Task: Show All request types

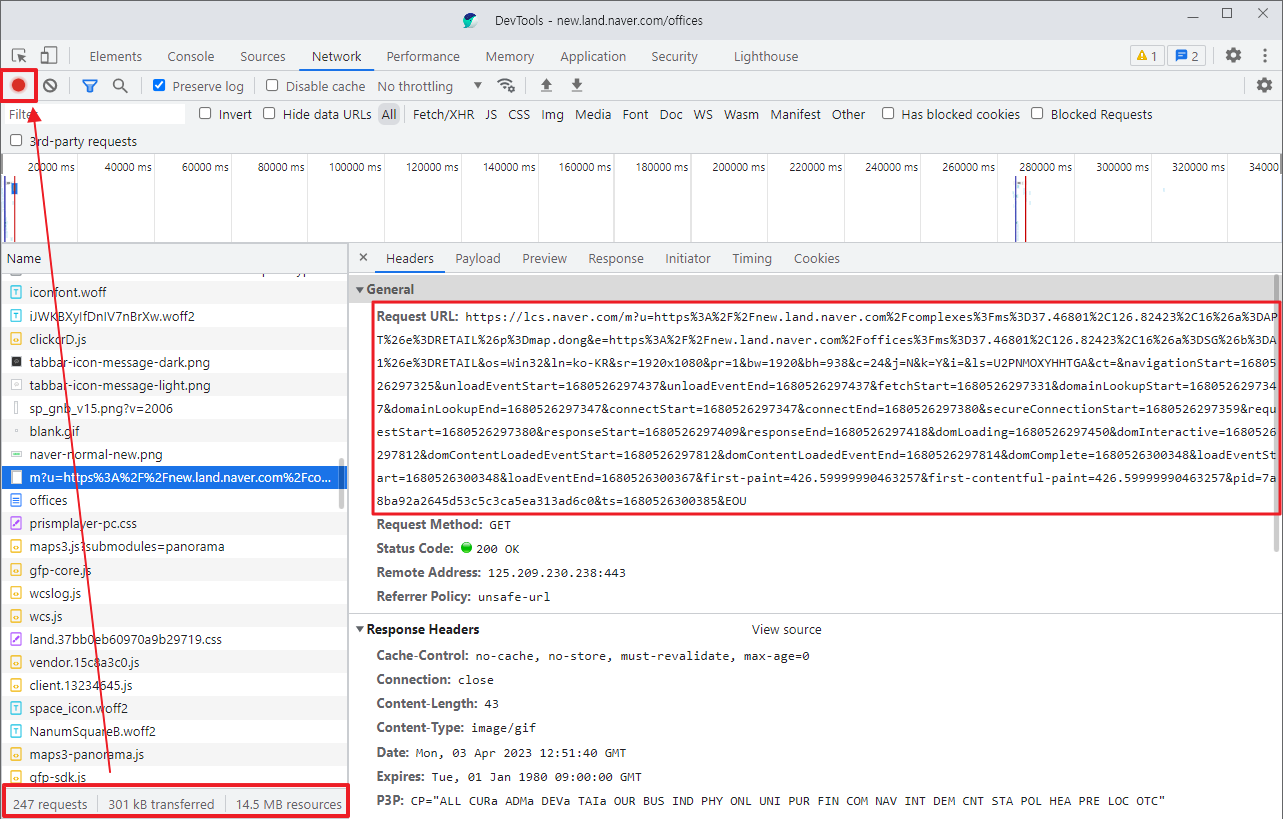Action: pos(389,114)
